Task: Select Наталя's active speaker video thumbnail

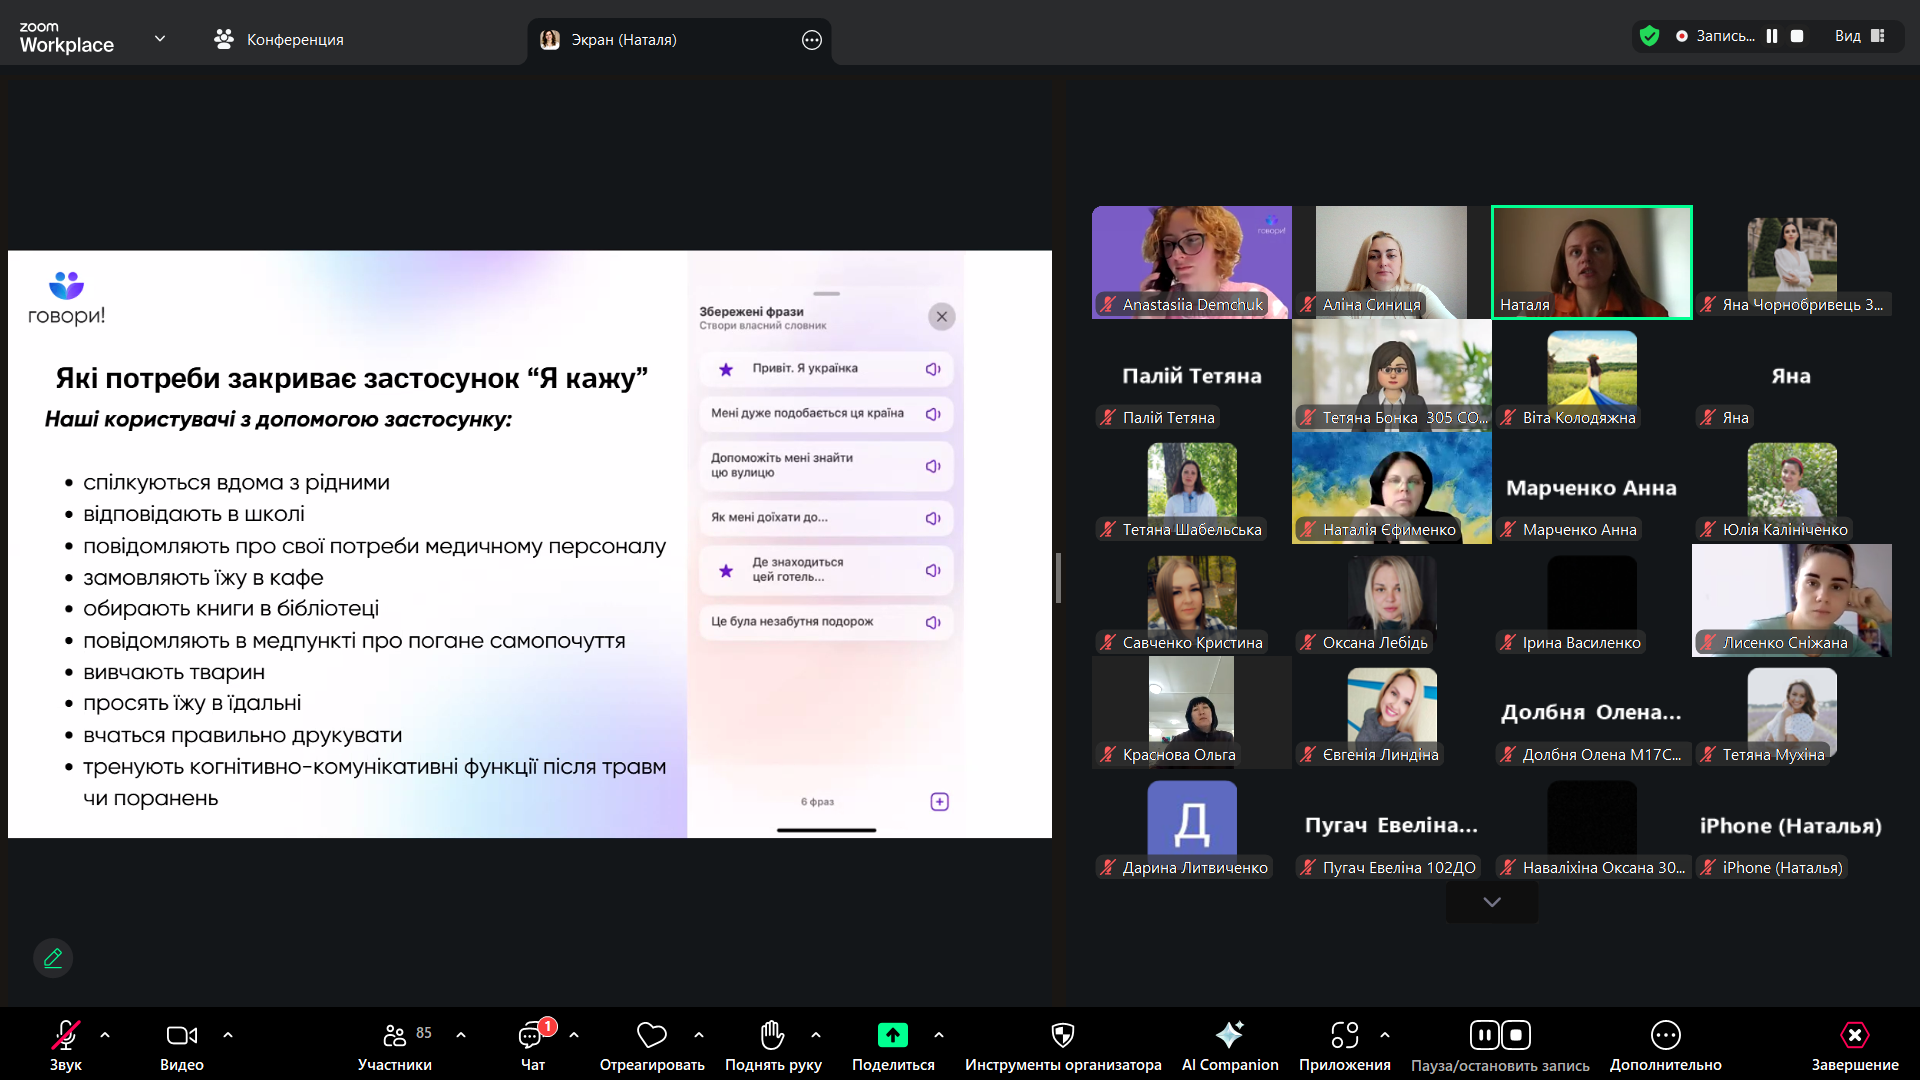Action: [x=1591, y=262]
